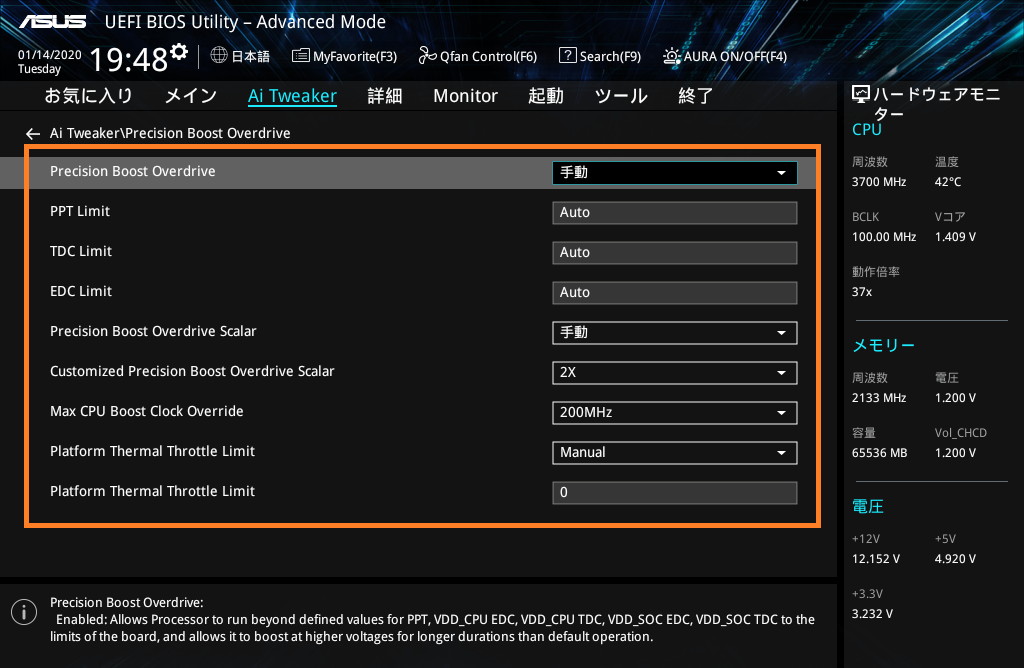Click the 4.920 V value
This screenshot has height=668, width=1024.
[955, 558]
